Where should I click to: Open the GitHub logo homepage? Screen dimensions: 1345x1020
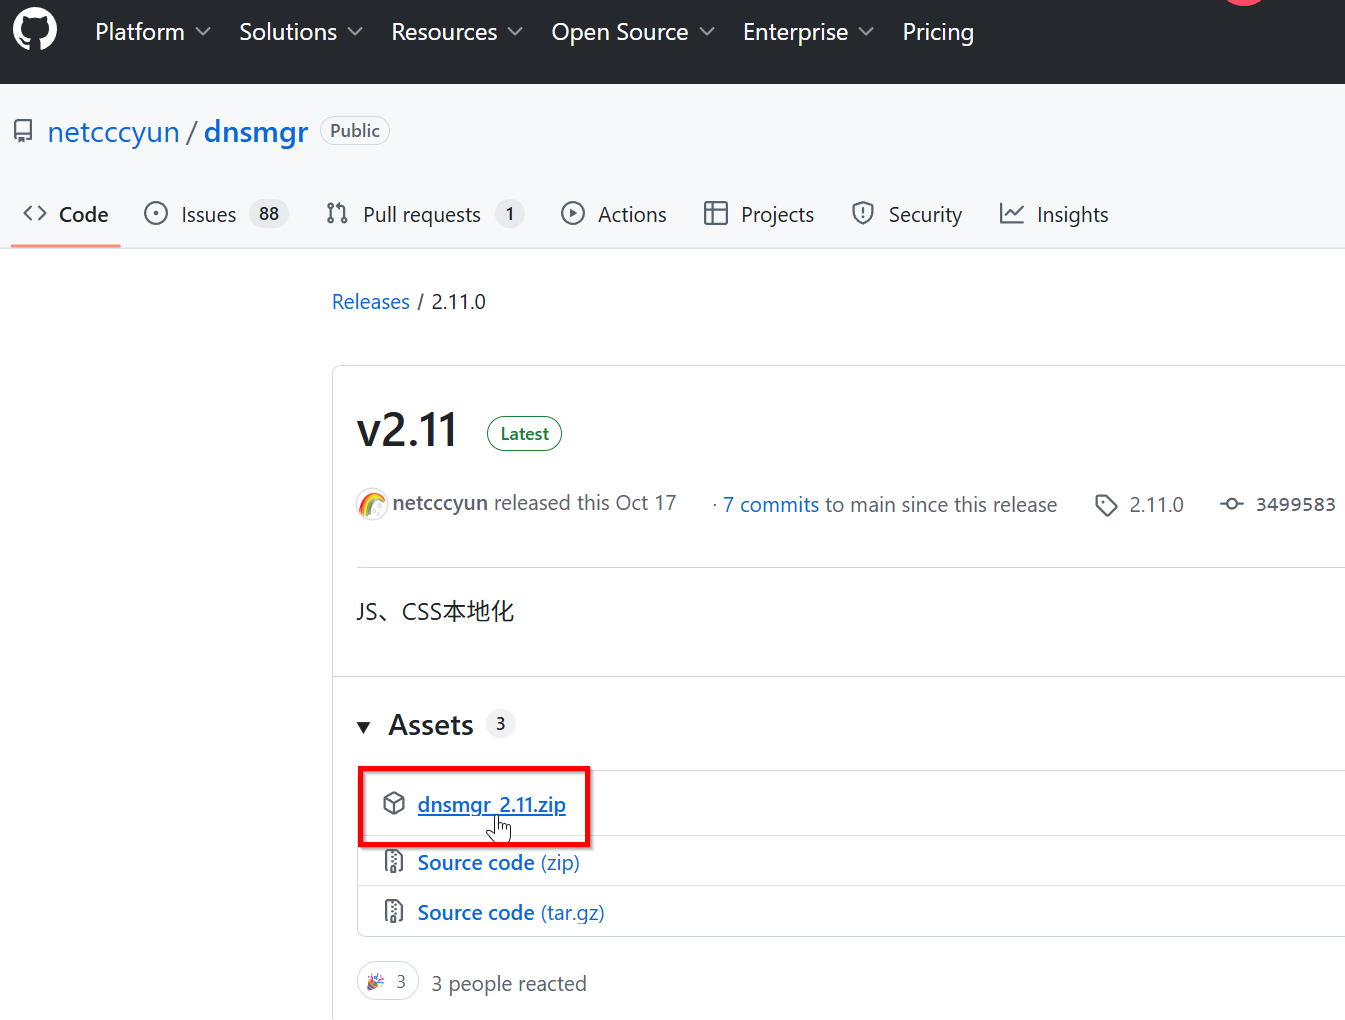pyautogui.click(x=35, y=30)
